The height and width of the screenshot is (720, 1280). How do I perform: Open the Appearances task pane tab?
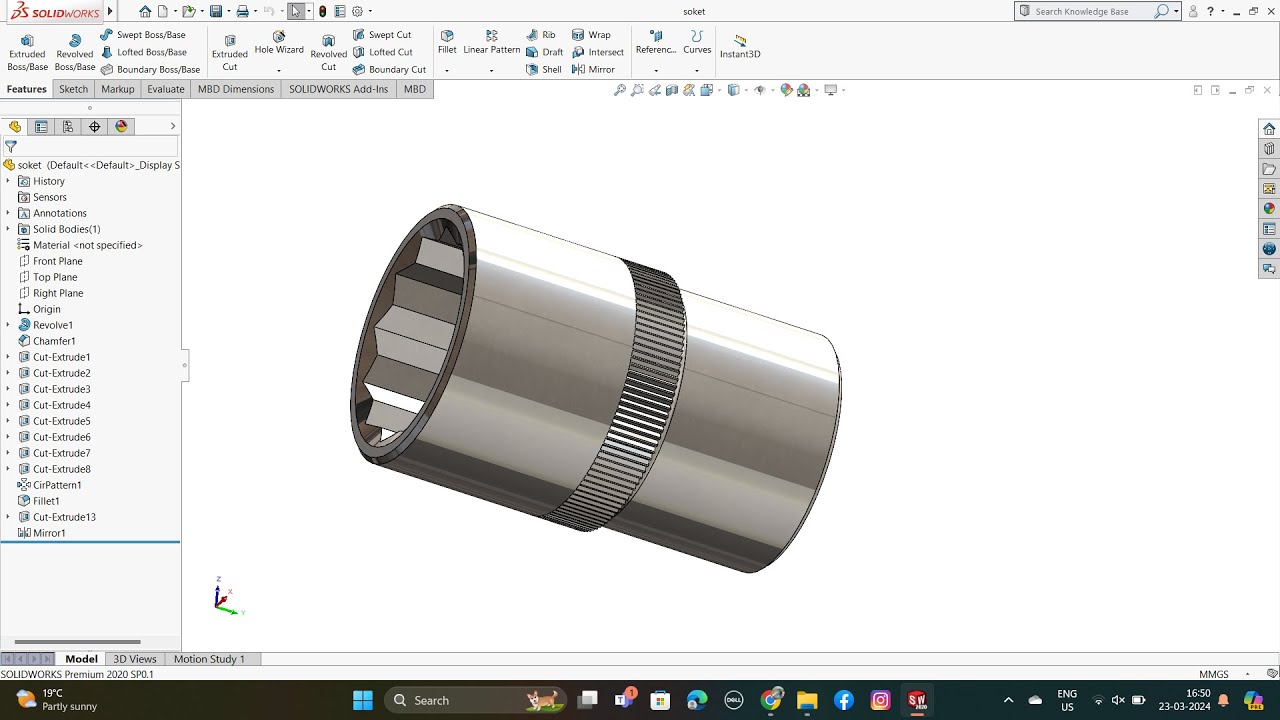click(x=1269, y=209)
